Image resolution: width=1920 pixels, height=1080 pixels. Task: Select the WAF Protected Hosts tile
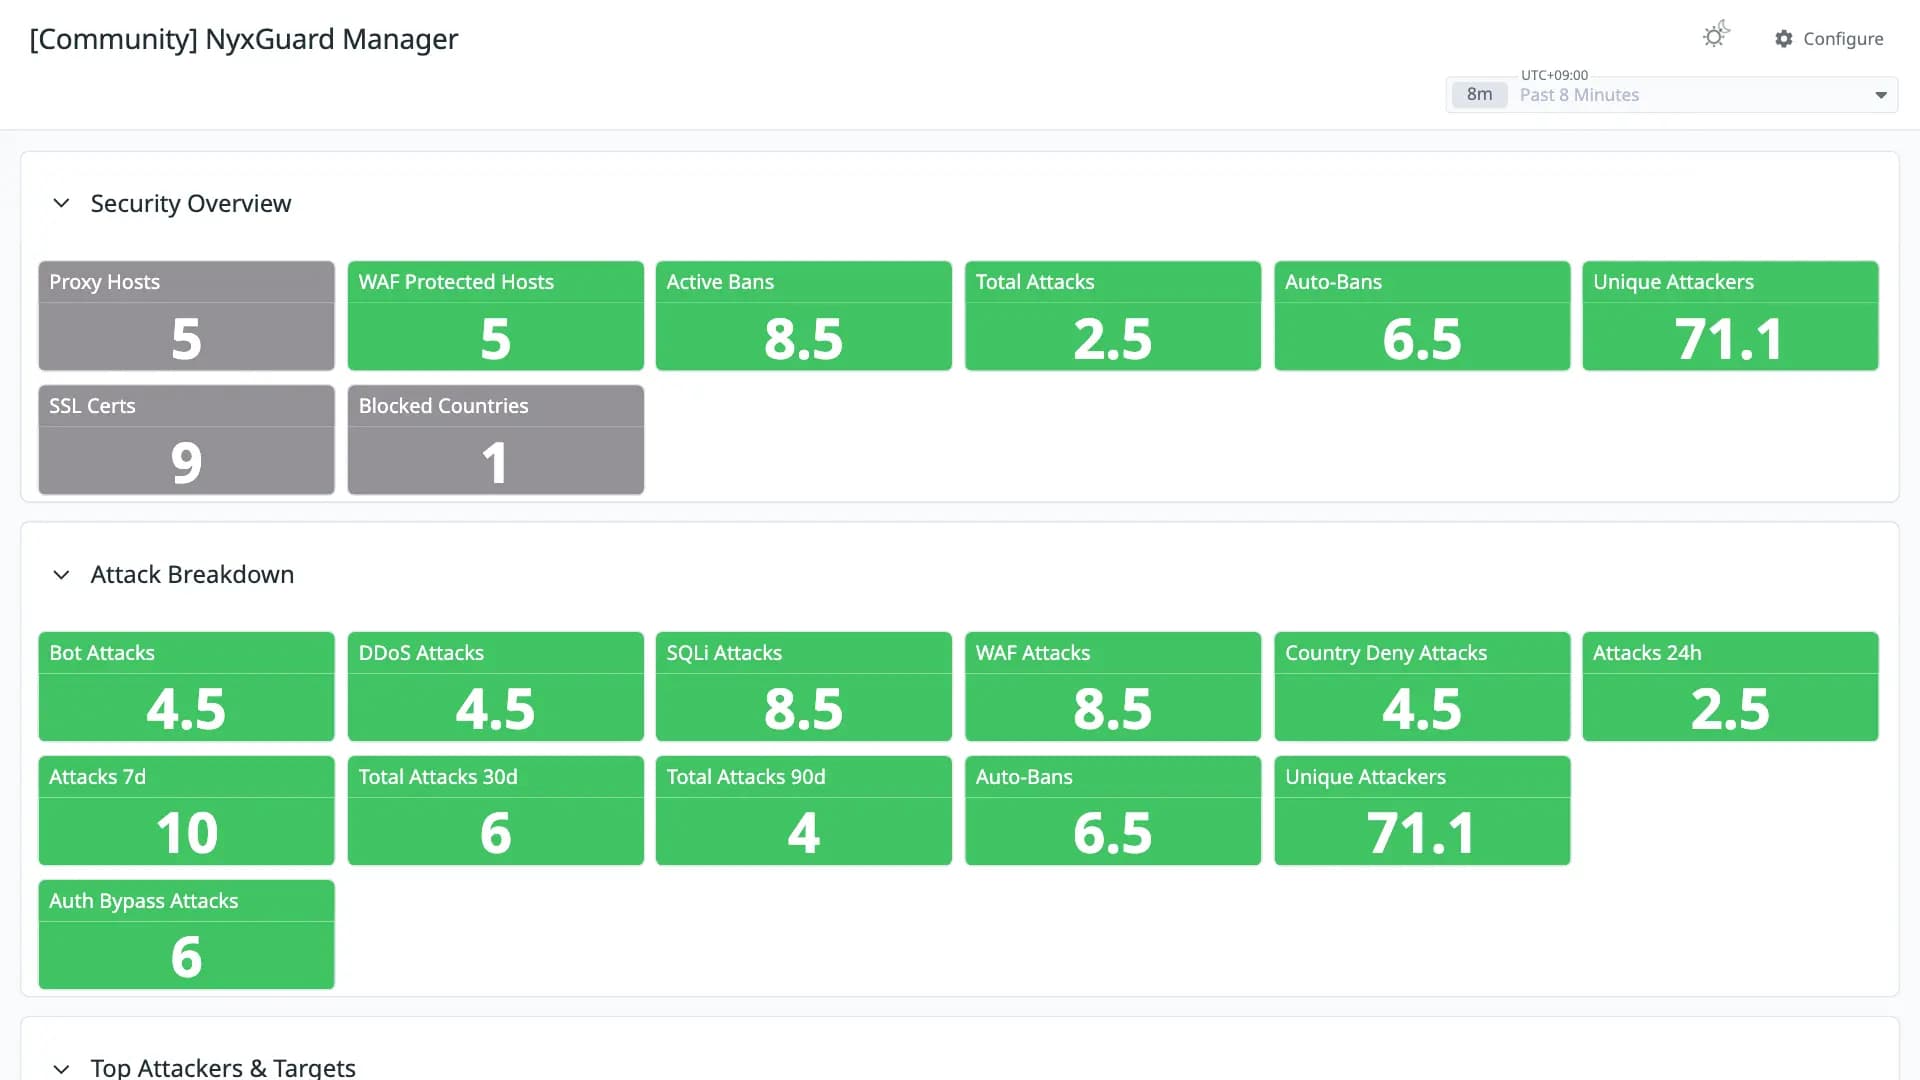pyautogui.click(x=495, y=316)
